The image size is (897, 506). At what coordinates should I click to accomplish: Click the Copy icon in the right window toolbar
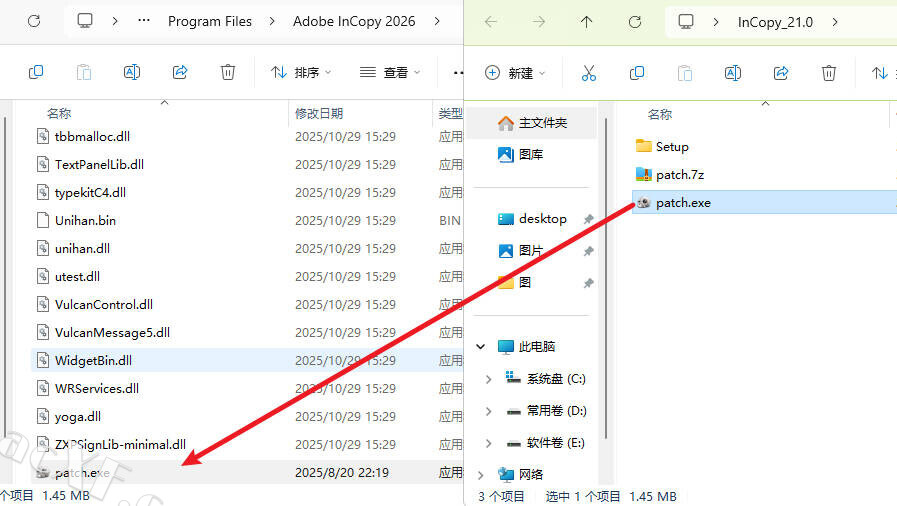(x=637, y=73)
